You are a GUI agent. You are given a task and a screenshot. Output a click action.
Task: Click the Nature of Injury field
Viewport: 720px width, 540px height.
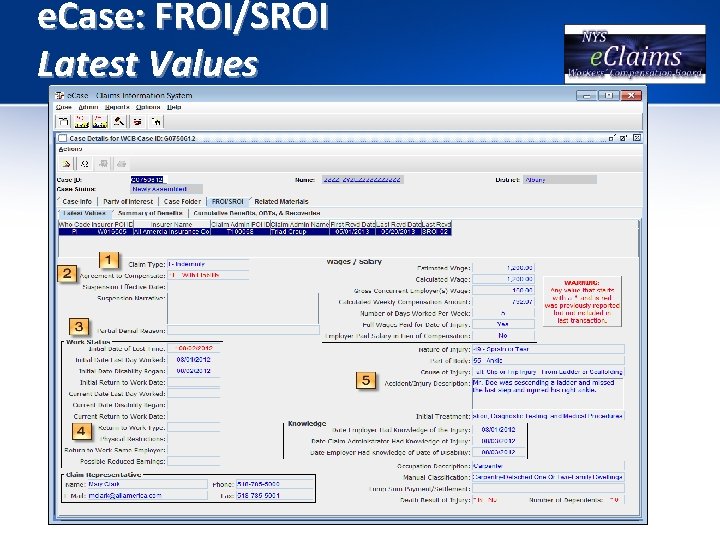click(x=548, y=349)
